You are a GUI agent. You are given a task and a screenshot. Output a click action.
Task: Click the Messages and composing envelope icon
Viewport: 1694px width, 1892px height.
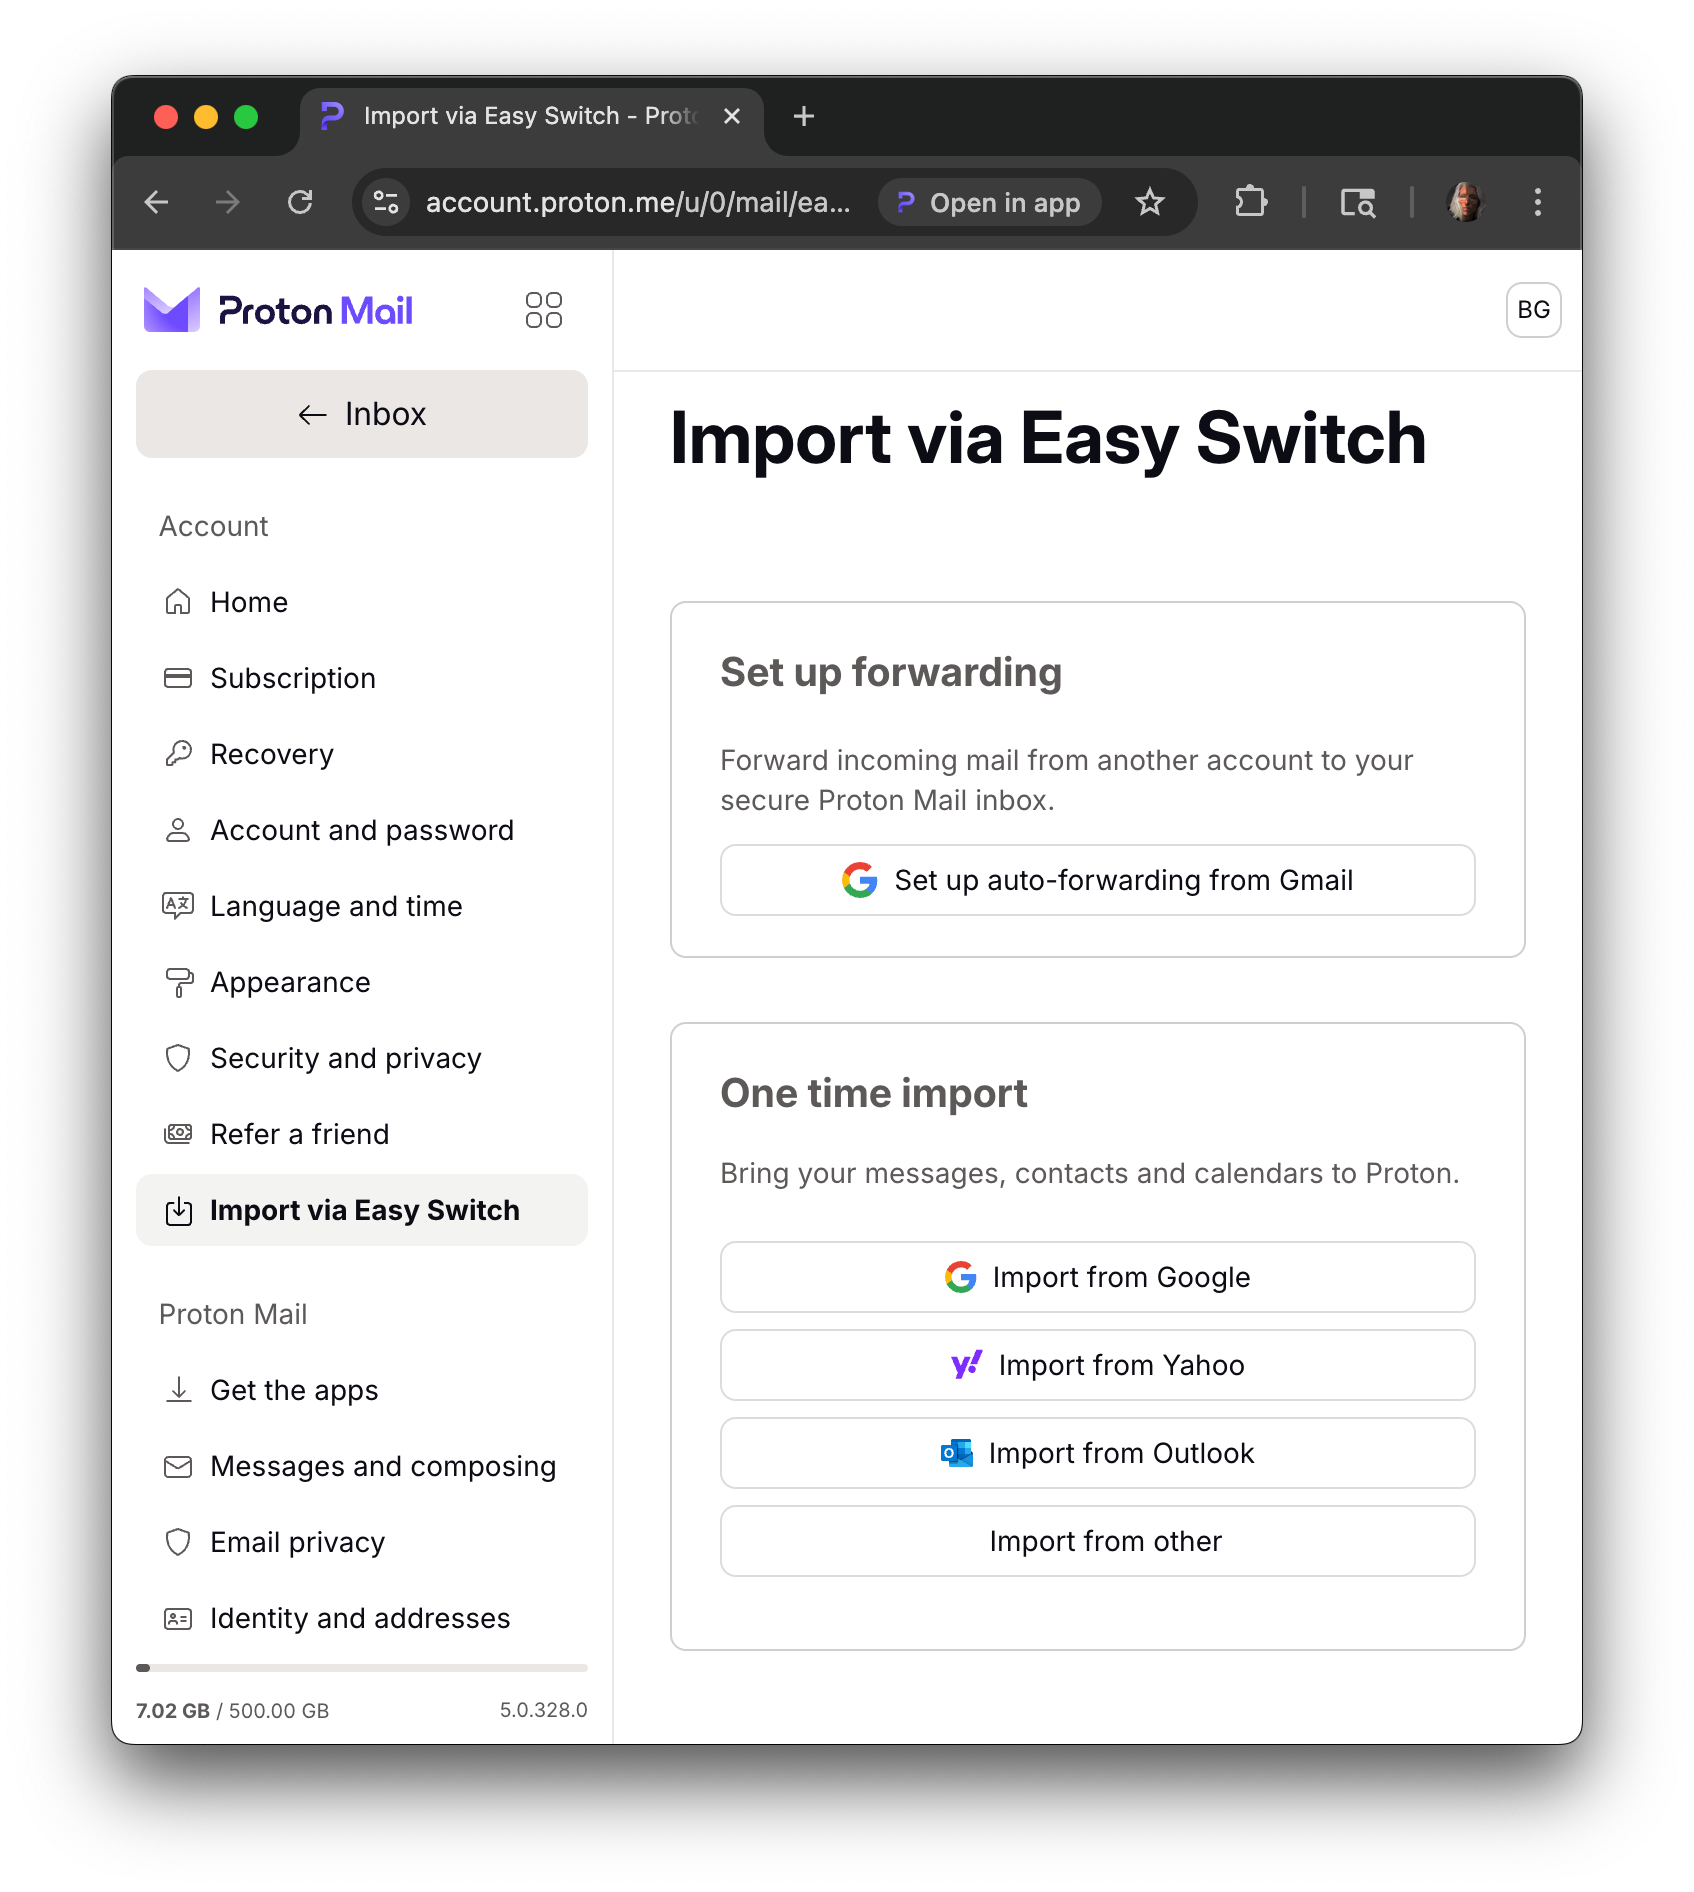point(178,1466)
